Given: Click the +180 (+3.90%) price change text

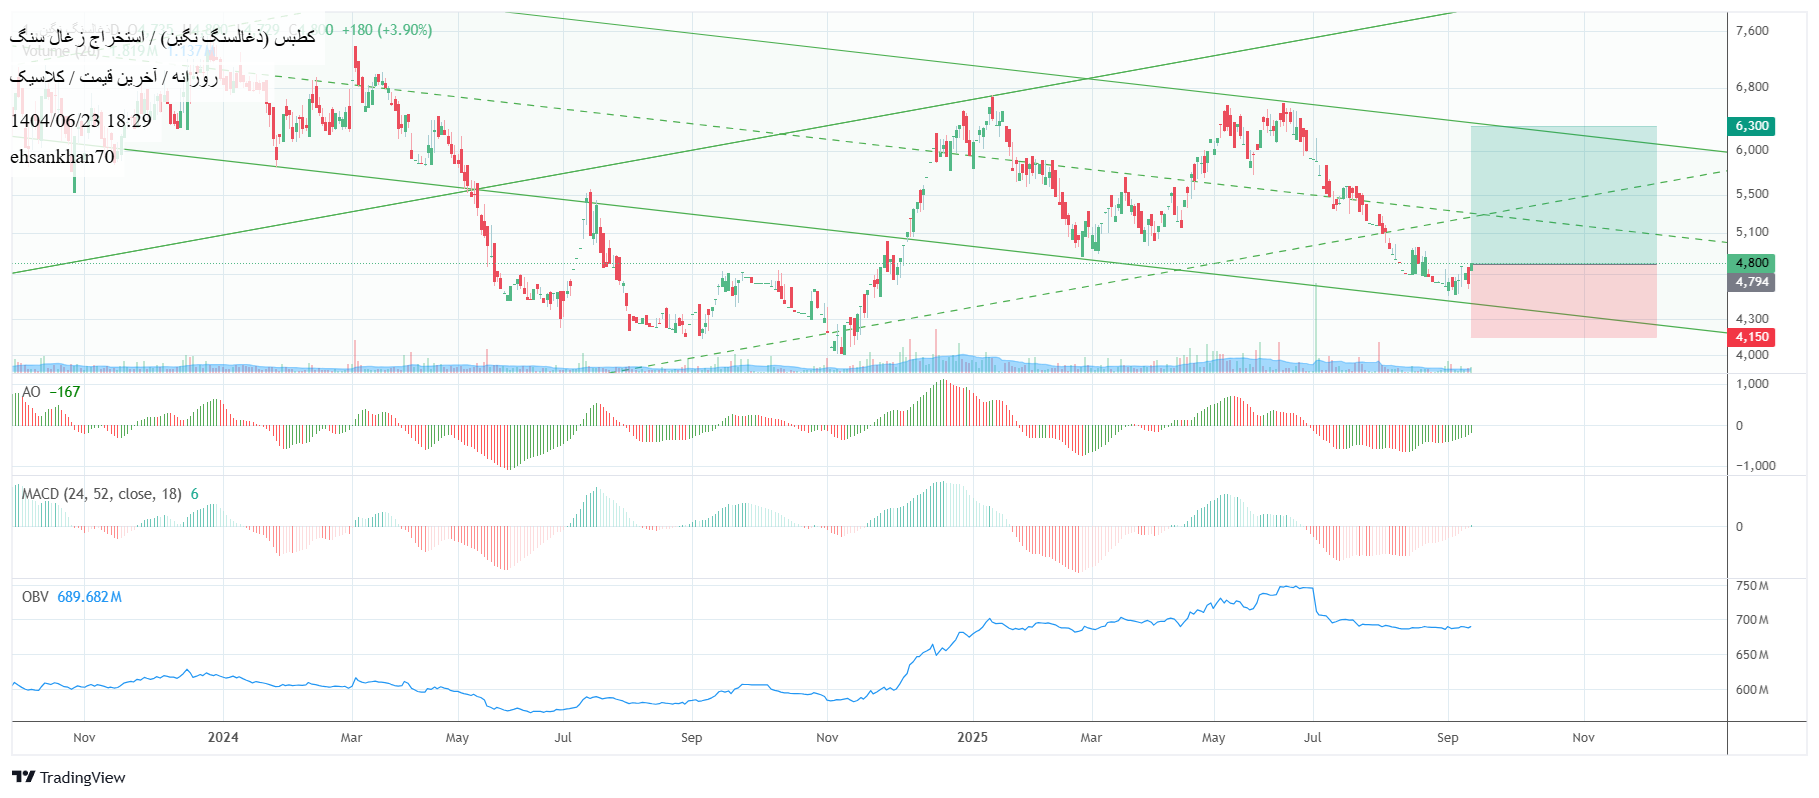Looking at the screenshot, I should (387, 30).
